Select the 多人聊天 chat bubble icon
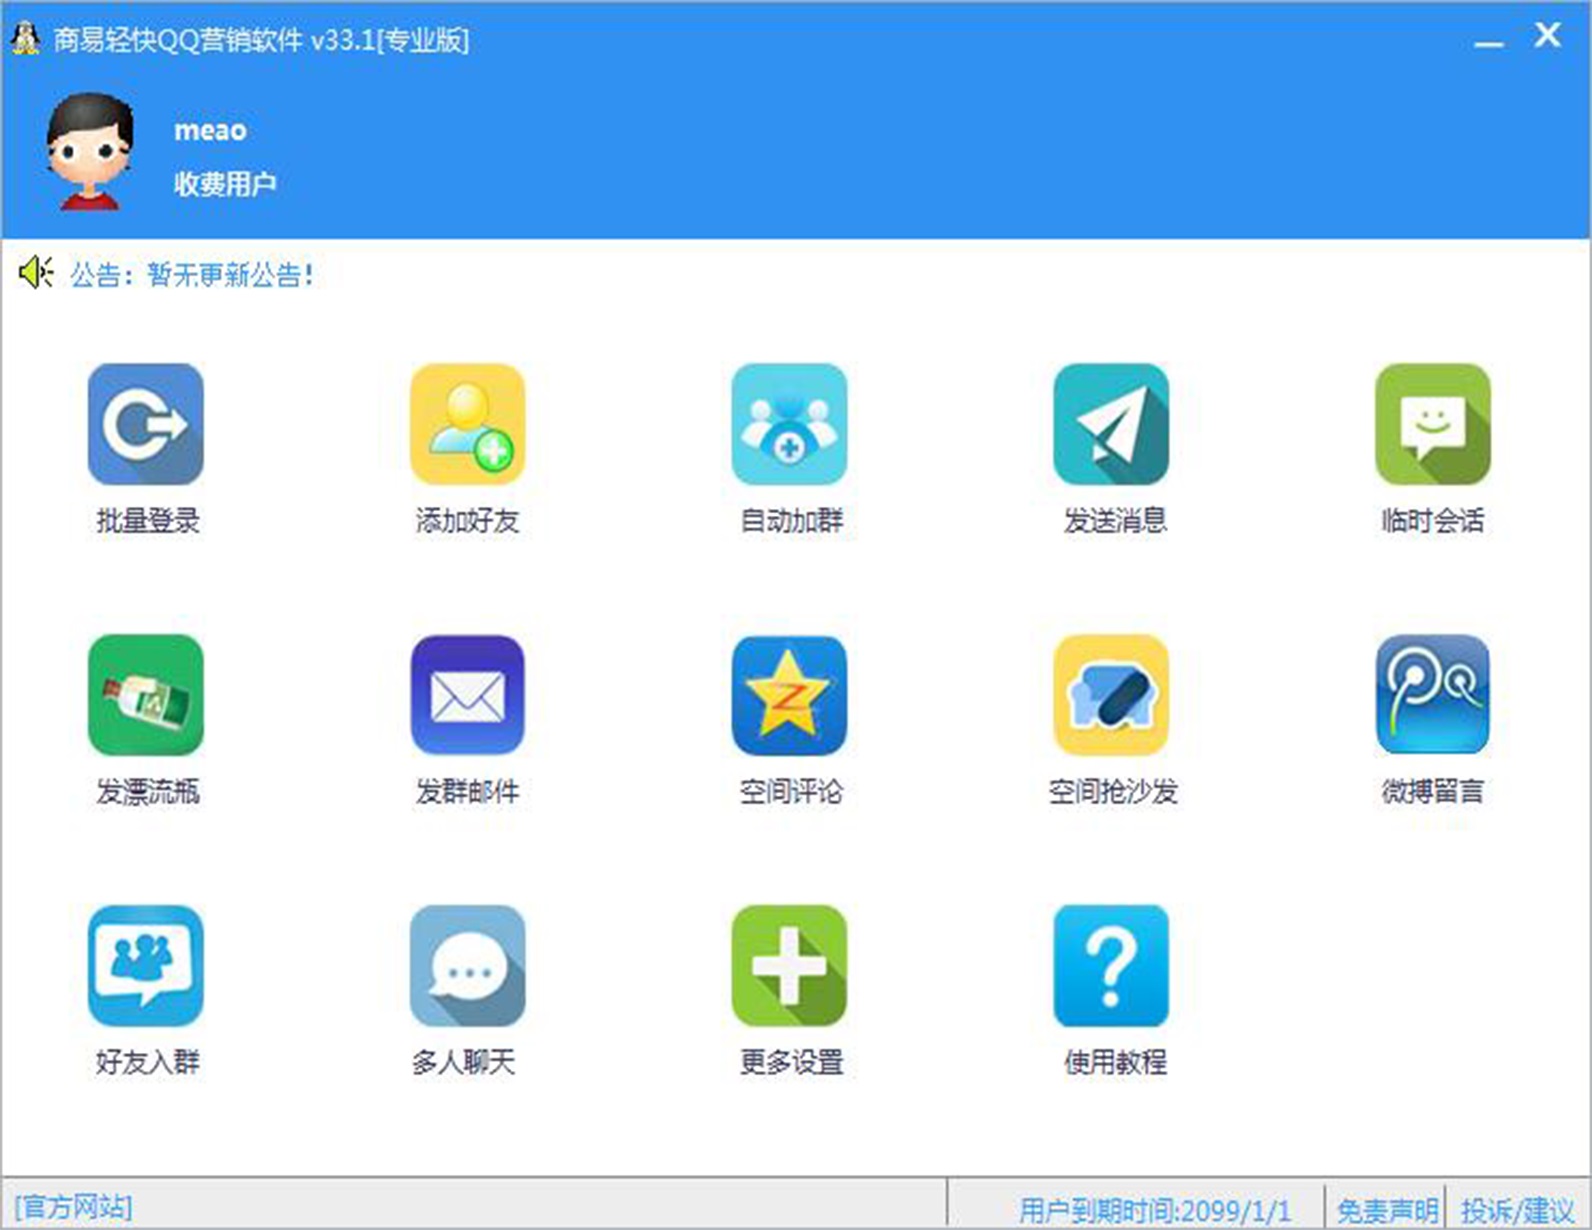 click(468, 966)
